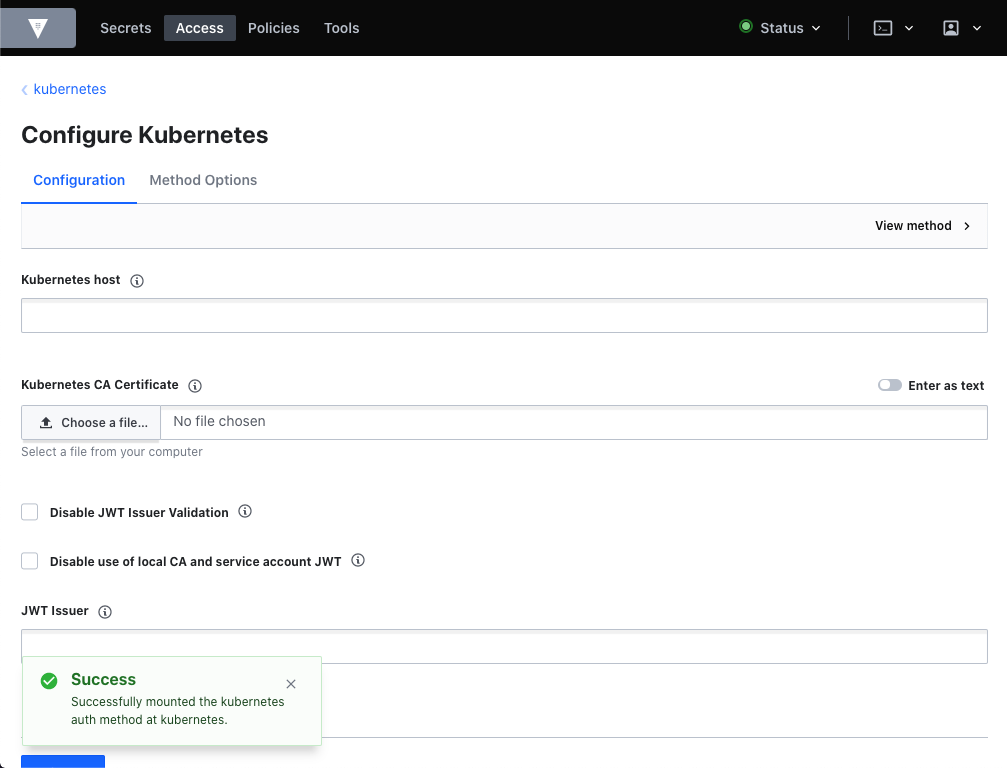1007x768 pixels.
Task: Open the console dropdown chevron
Action: [909, 28]
